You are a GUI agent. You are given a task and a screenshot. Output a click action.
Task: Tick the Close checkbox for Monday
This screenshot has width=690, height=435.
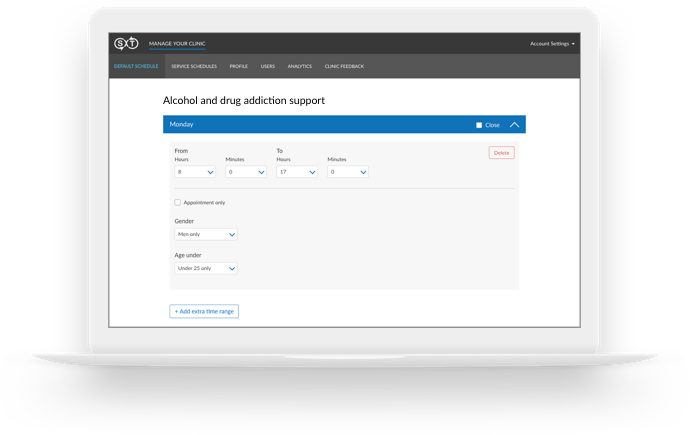point(479,125)
